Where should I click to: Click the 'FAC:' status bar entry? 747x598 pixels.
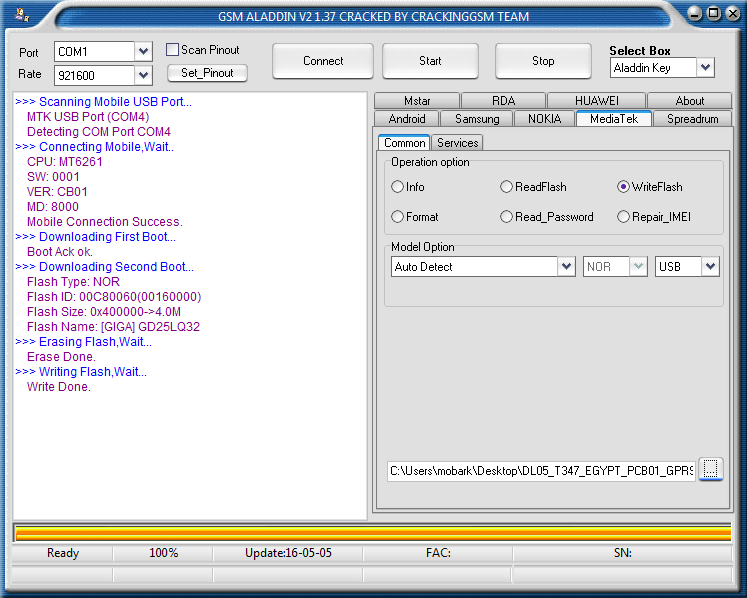coord(438,553)
